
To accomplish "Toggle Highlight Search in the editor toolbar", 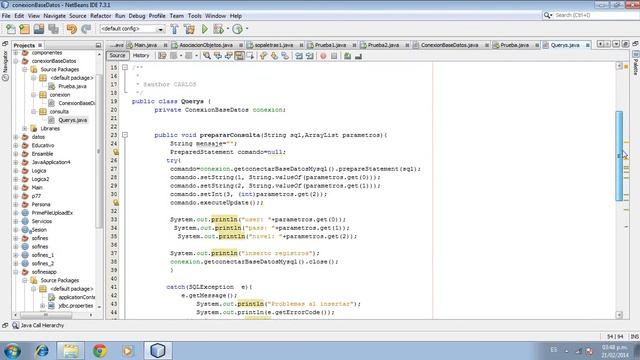I will pyautogui.click(x=239, y=56).
